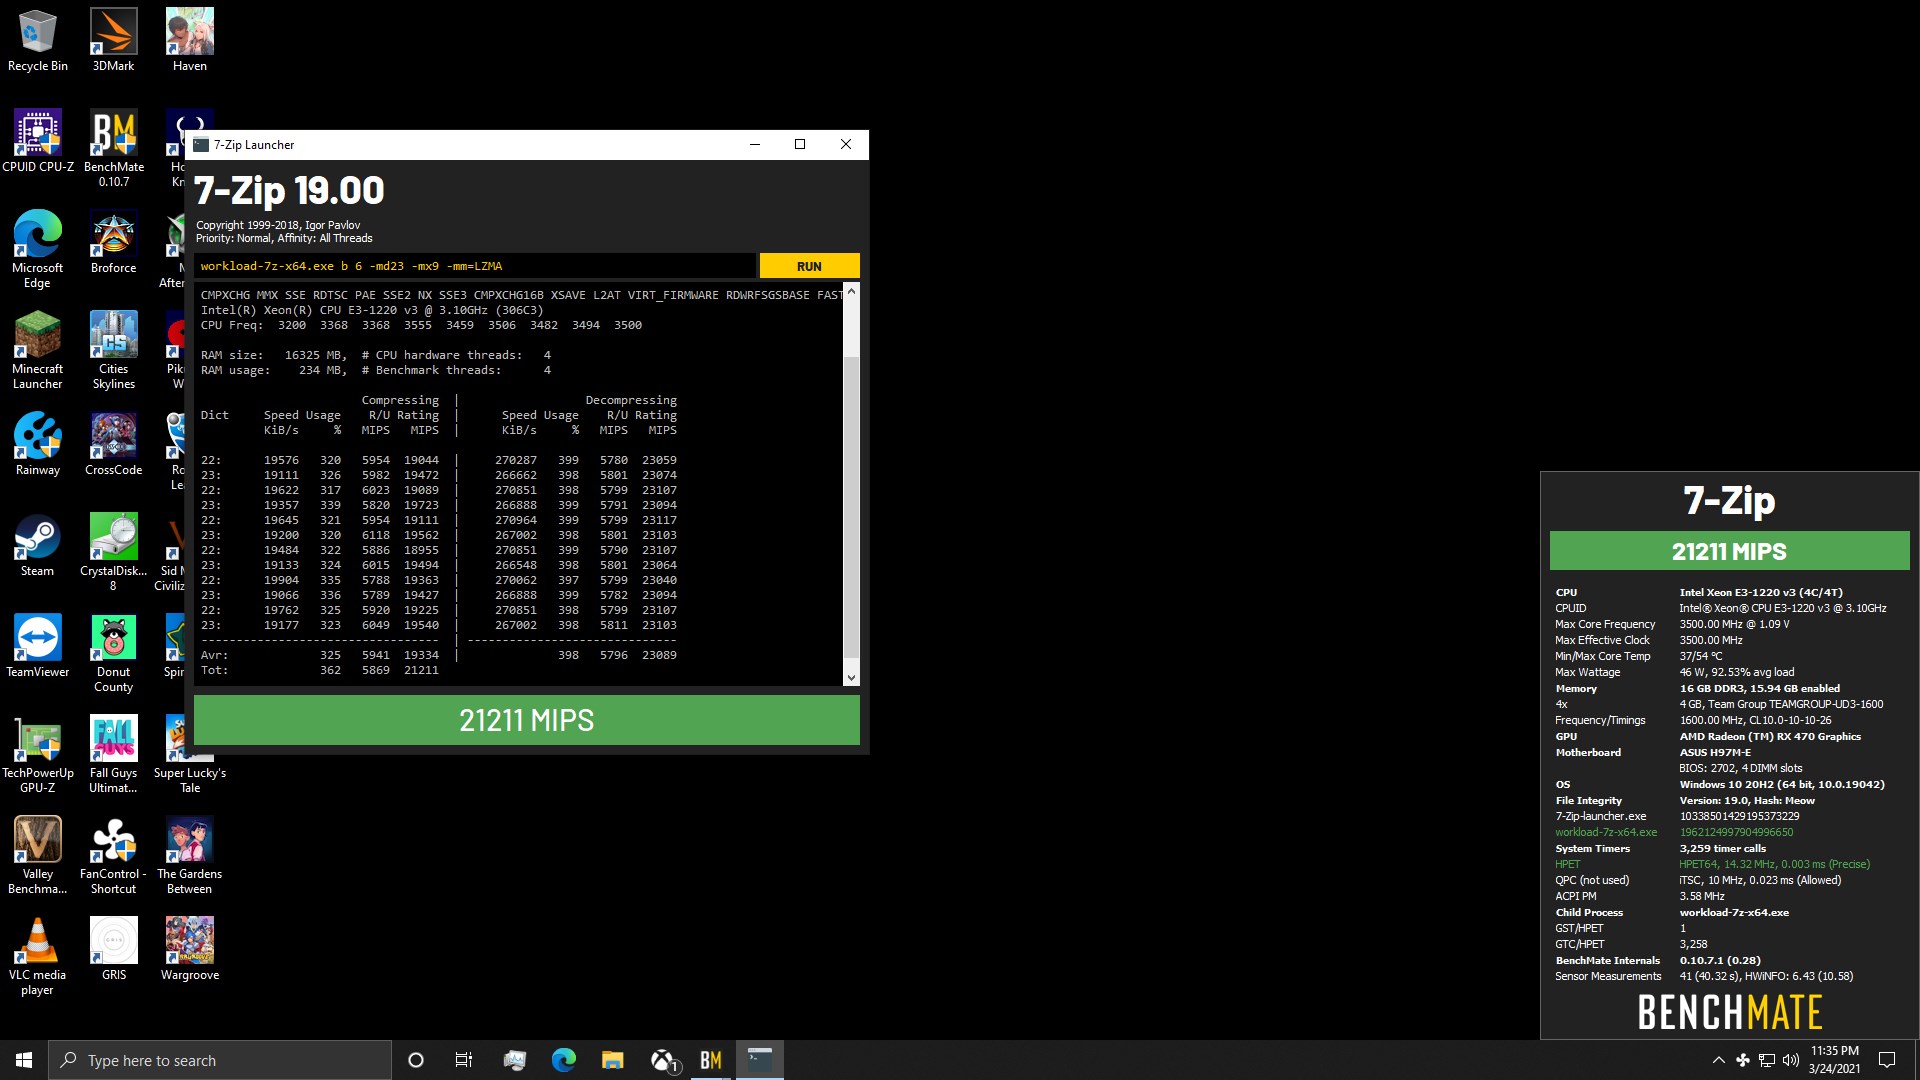Open TeamViewer desktop shortcut

click(38, 647)
